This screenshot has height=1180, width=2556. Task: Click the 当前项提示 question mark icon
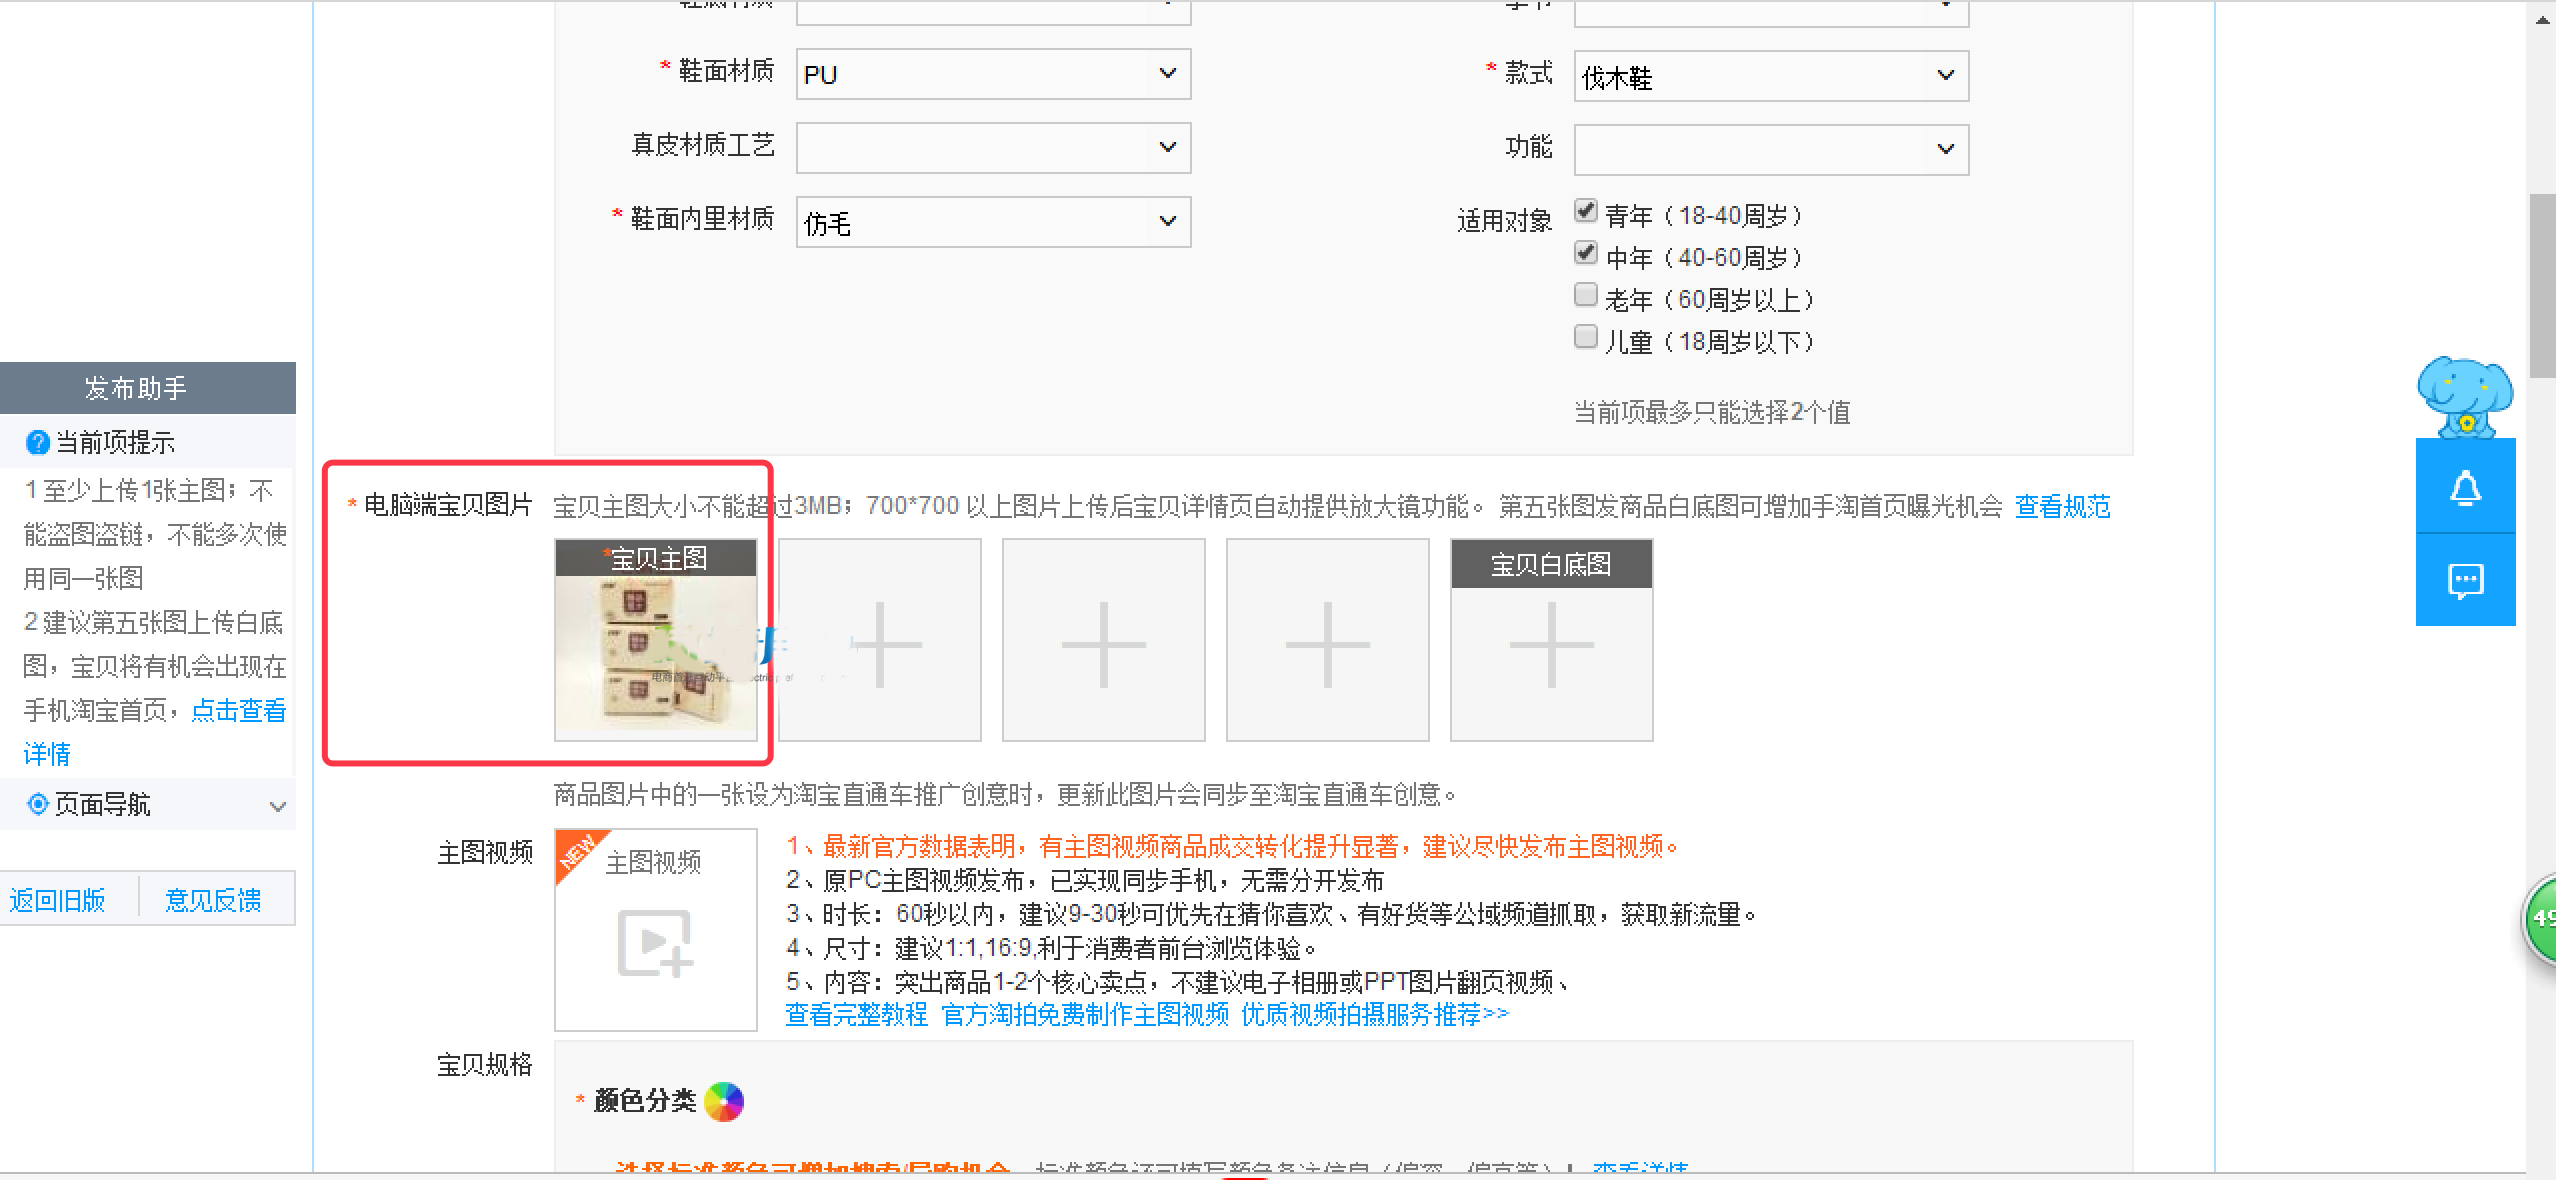point(38,442)
